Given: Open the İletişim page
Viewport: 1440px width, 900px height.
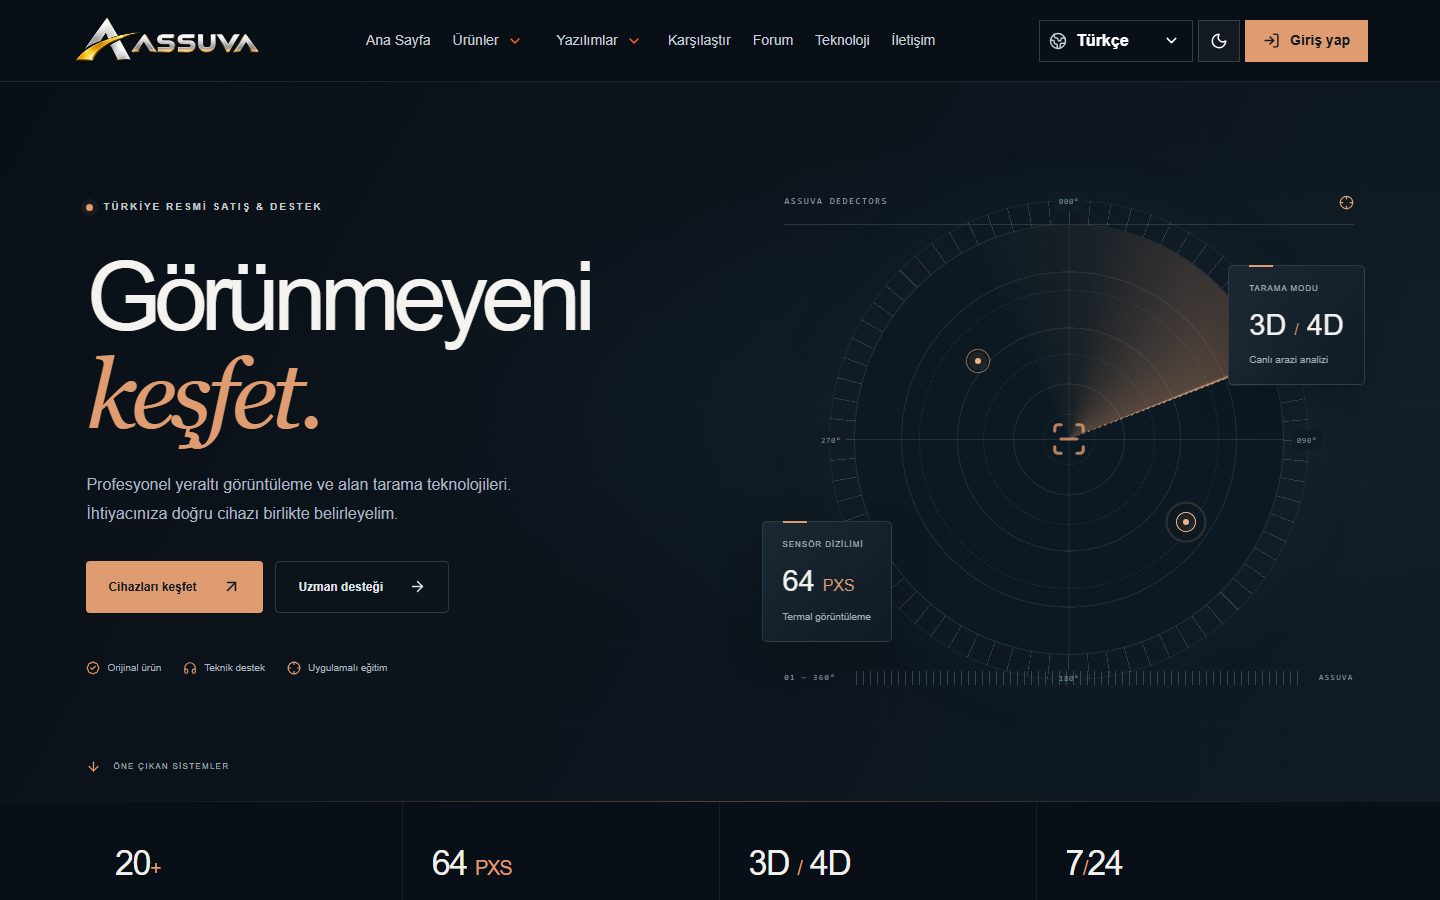Looking at the screenshot, I should (x=913, y=40).
